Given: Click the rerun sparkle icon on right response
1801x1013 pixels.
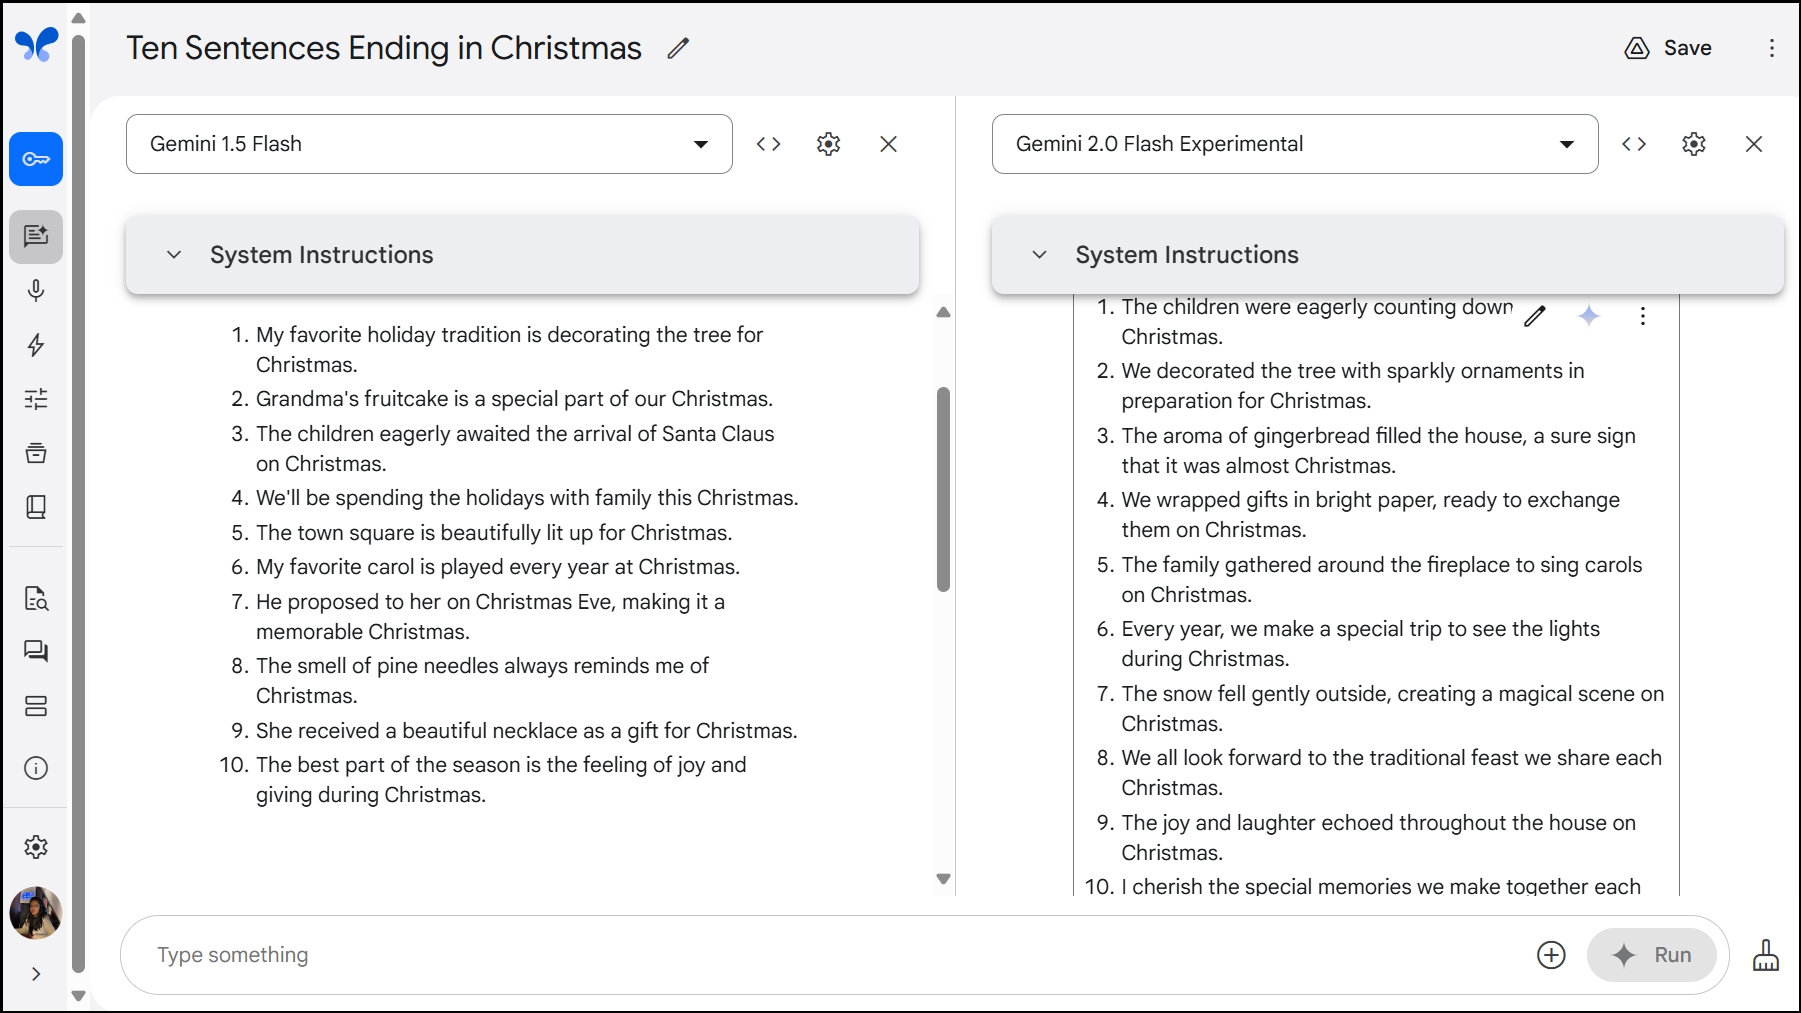Looking at the screenshot, I should pos(1589,316).
